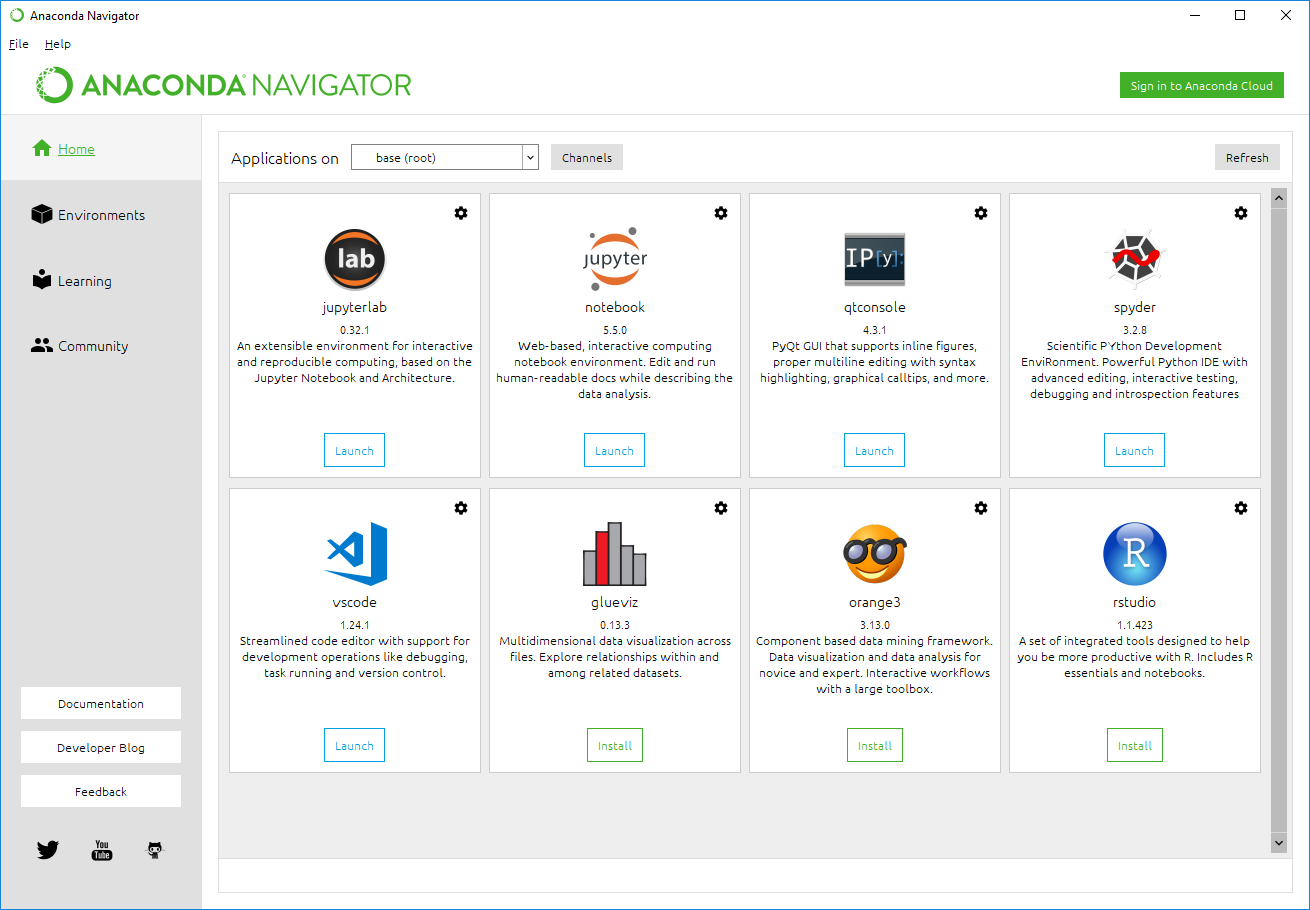This screenshot has width=1310, height=910.
Task: Install glueviz
Action: click(x=615, y=745)
